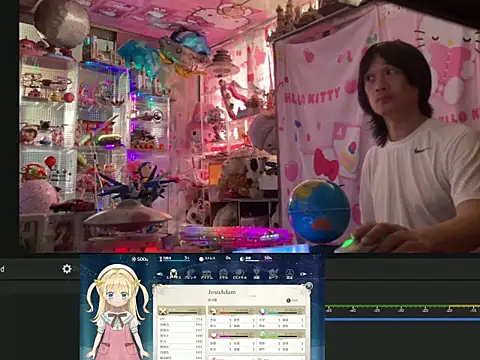Click the red stat category header icon
Image resolution: width=480 pixels, height=360 pixels.
click(214, 311)
